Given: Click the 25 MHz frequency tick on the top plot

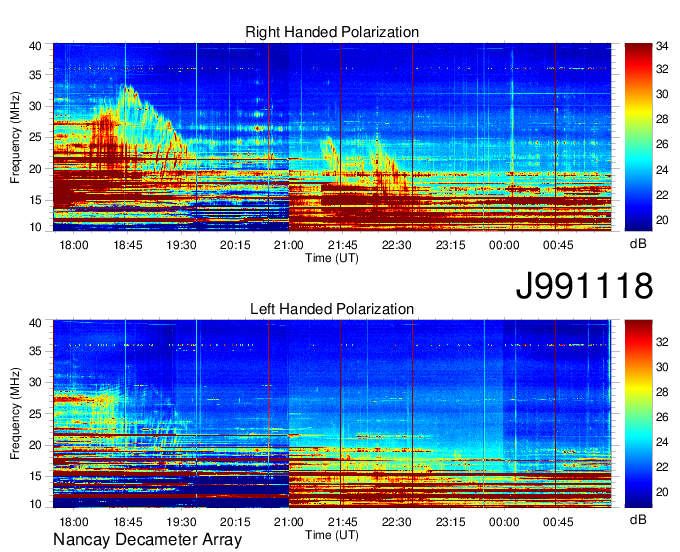Looking at the screenshot, I should coord(36,137).
